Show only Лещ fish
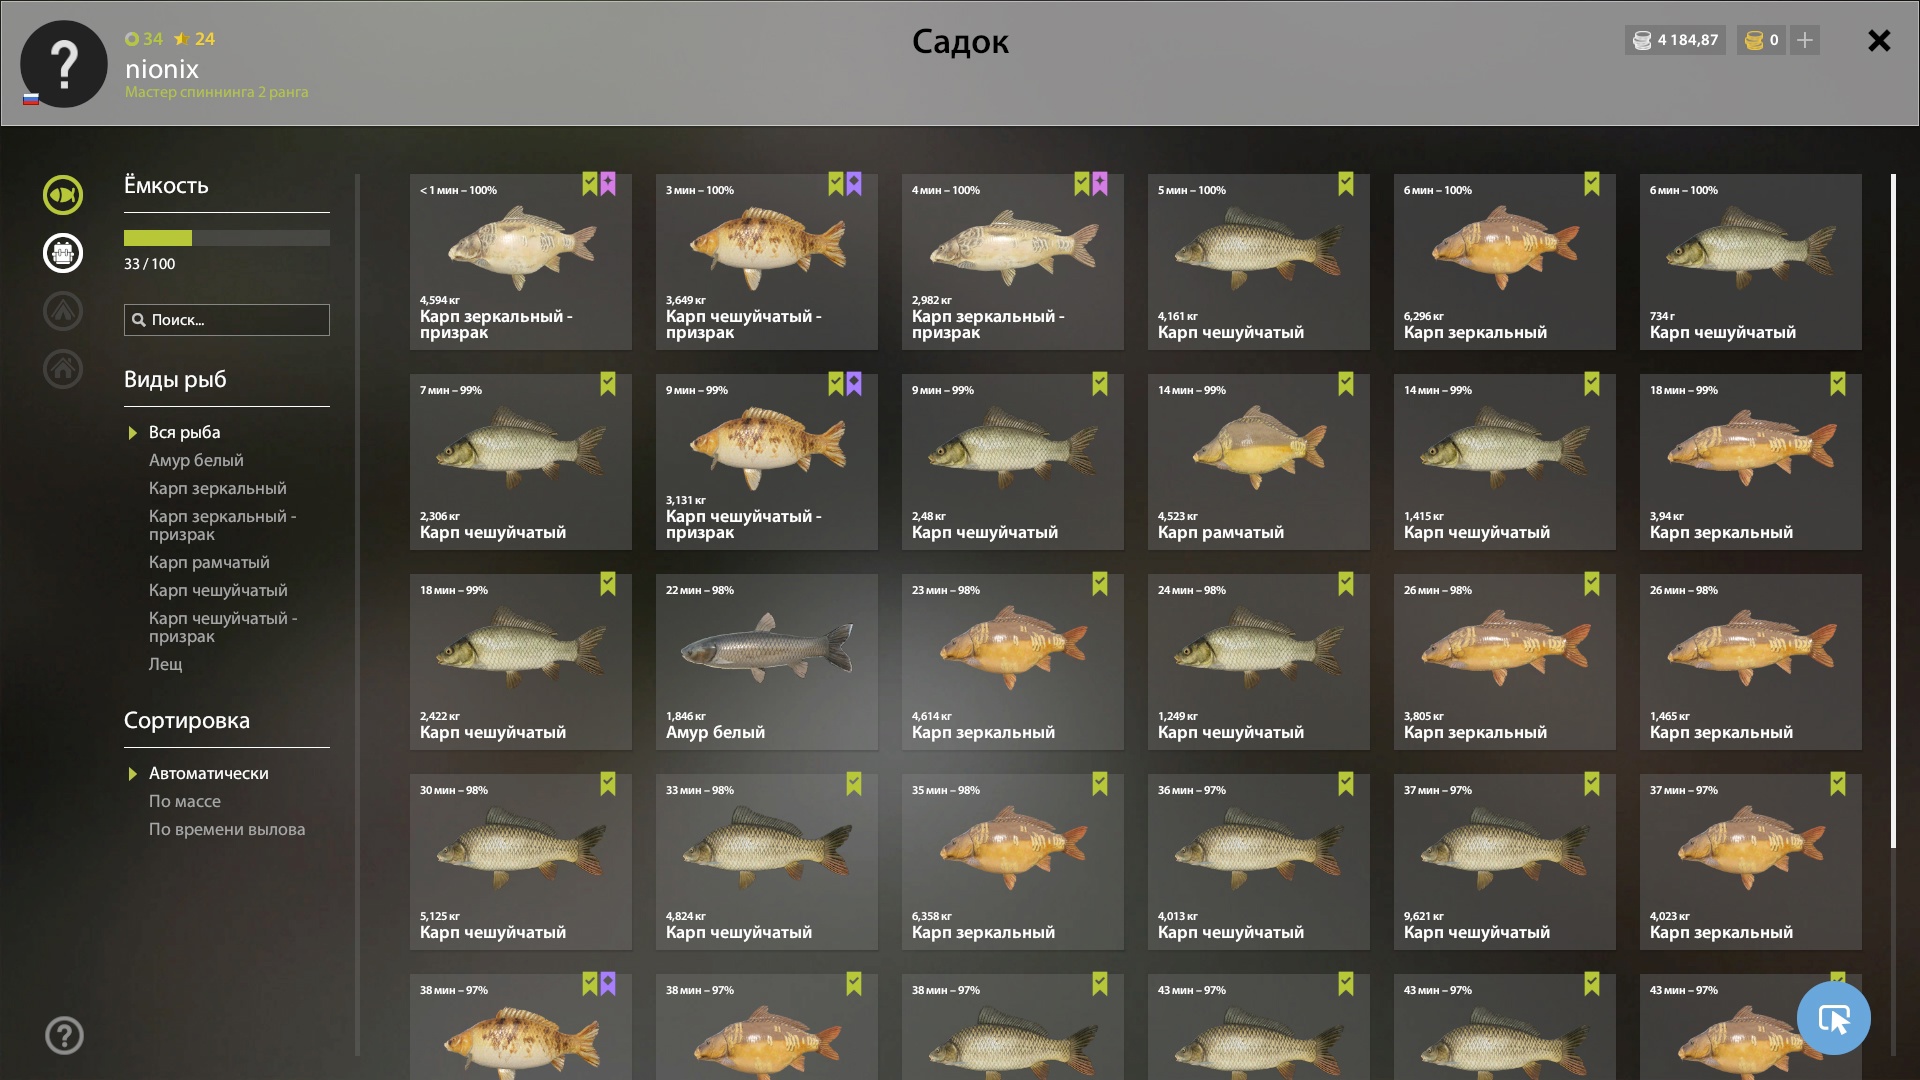The image size is (1920, 1080). coord(166,664)
